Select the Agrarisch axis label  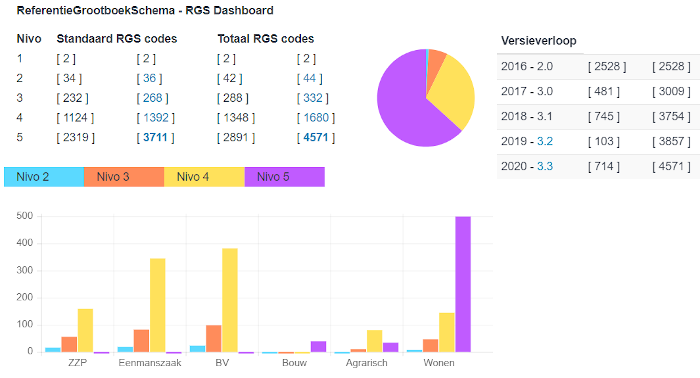[x=367, y=363]
